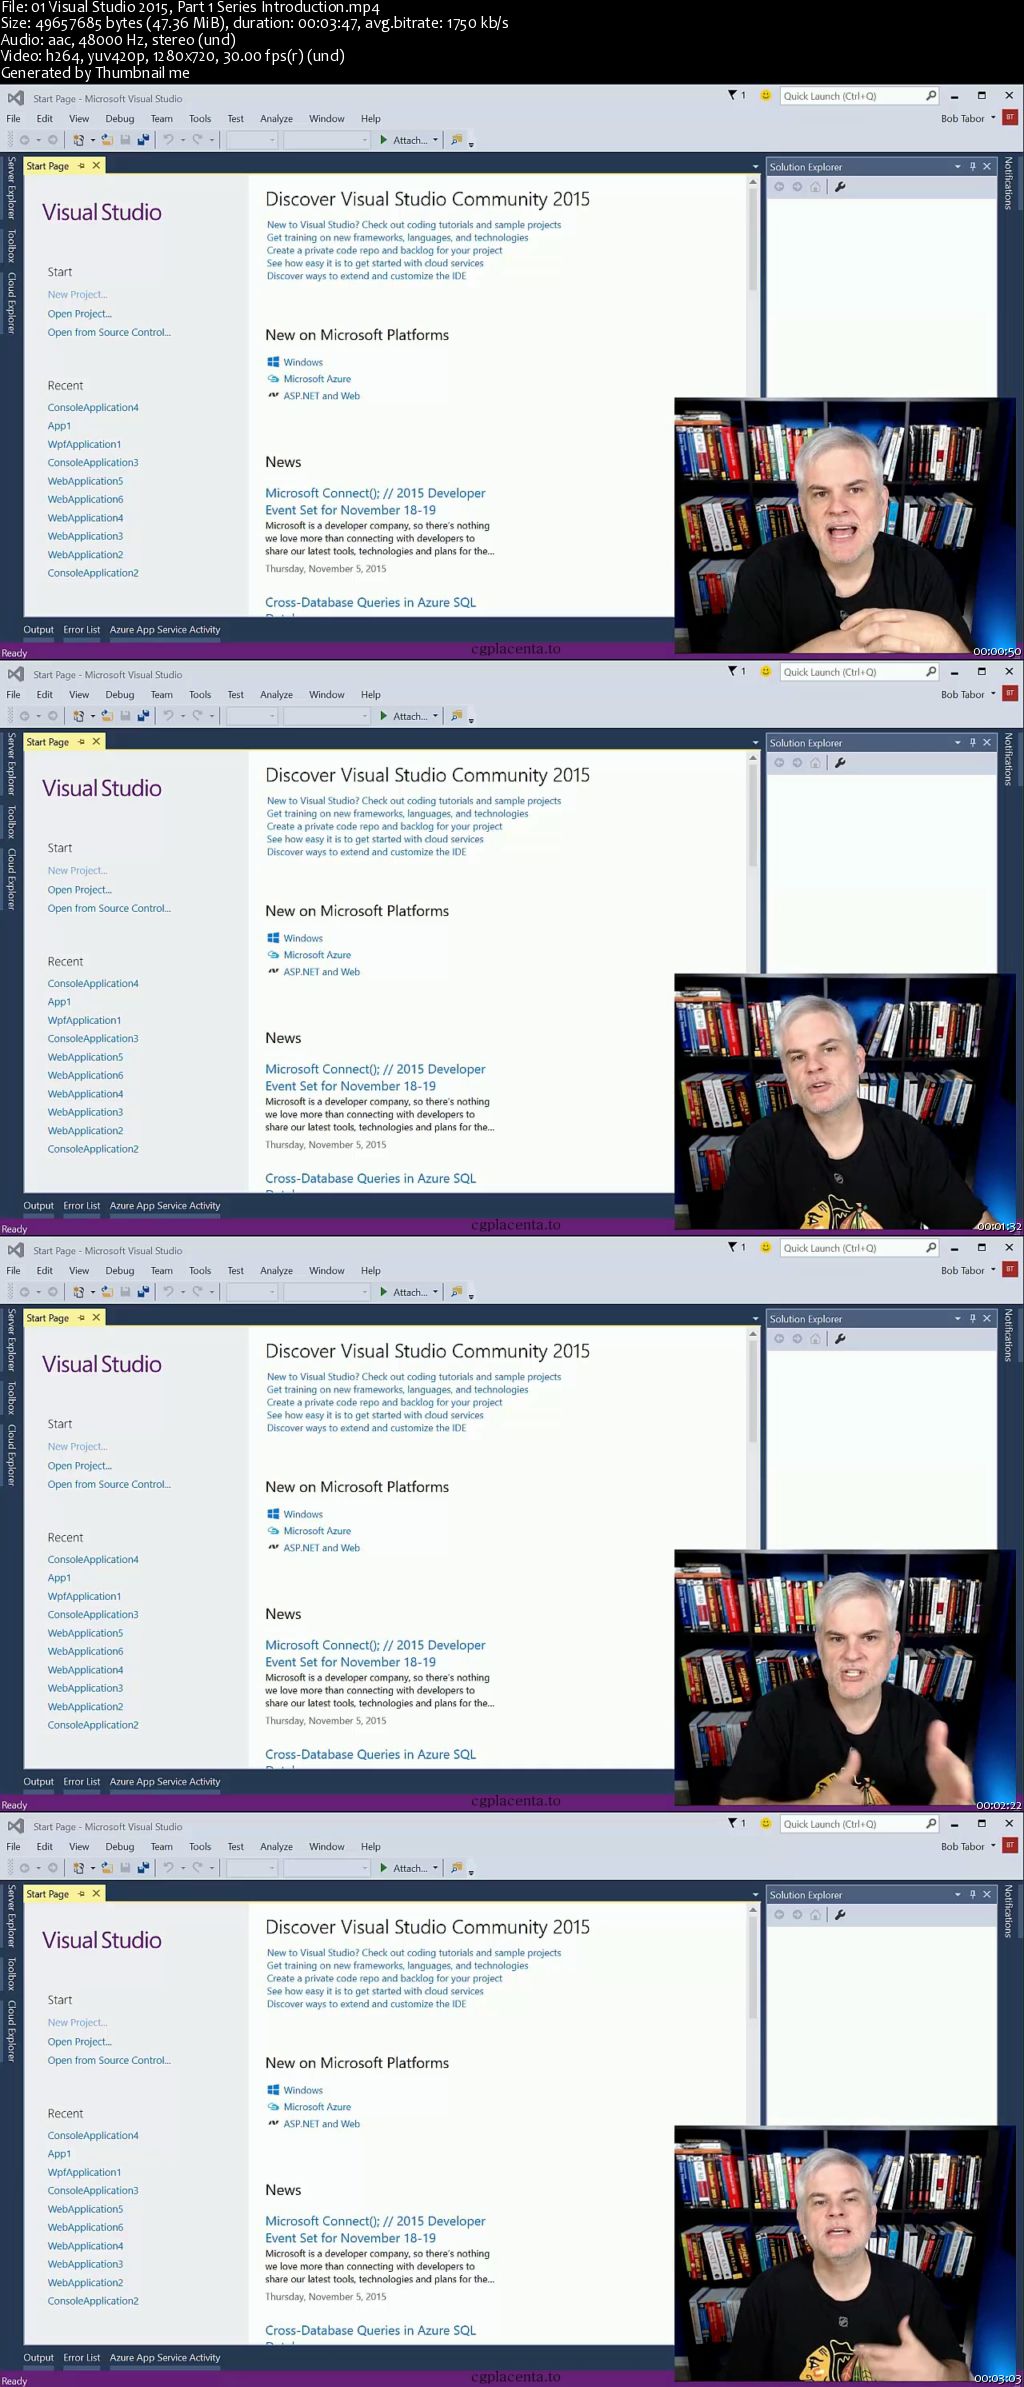Toggle Start Page tab pin in 00:01:32 frame
Viewport: 1024px width, 2387px height.
pyautogui.click(x=81, y=742)
